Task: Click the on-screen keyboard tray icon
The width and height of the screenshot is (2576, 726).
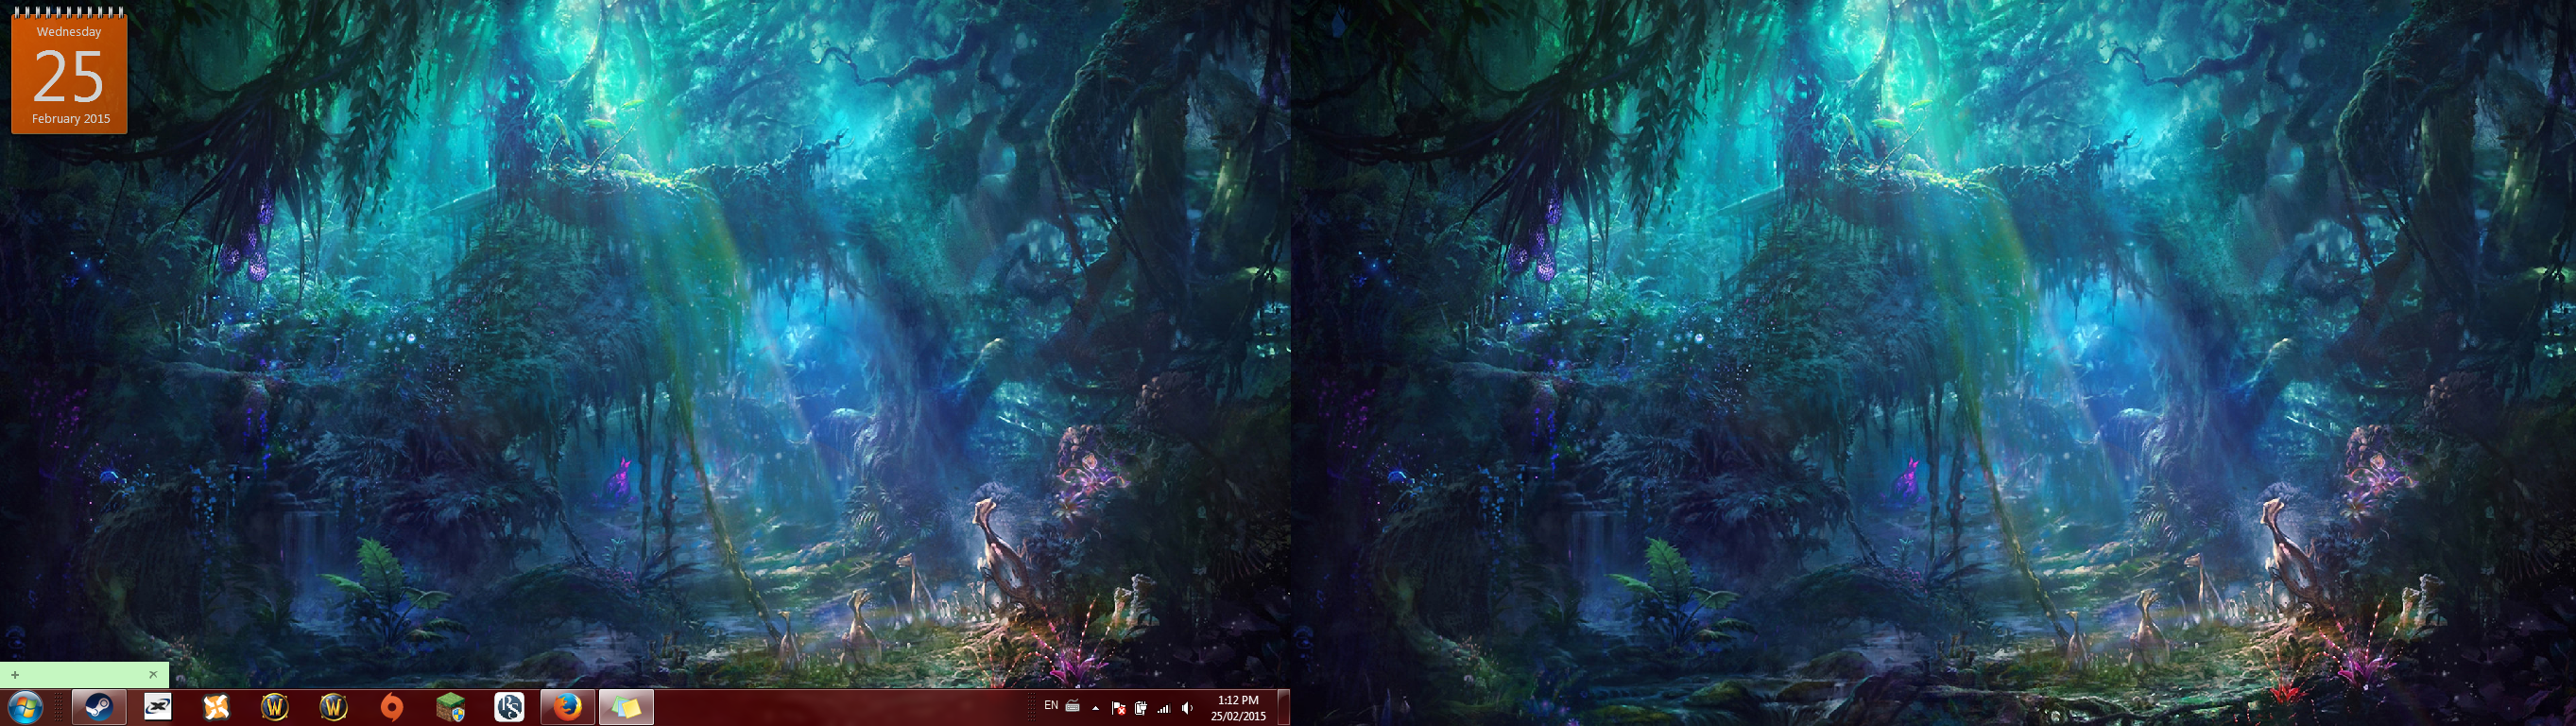Action: (x=1072, y=706)
